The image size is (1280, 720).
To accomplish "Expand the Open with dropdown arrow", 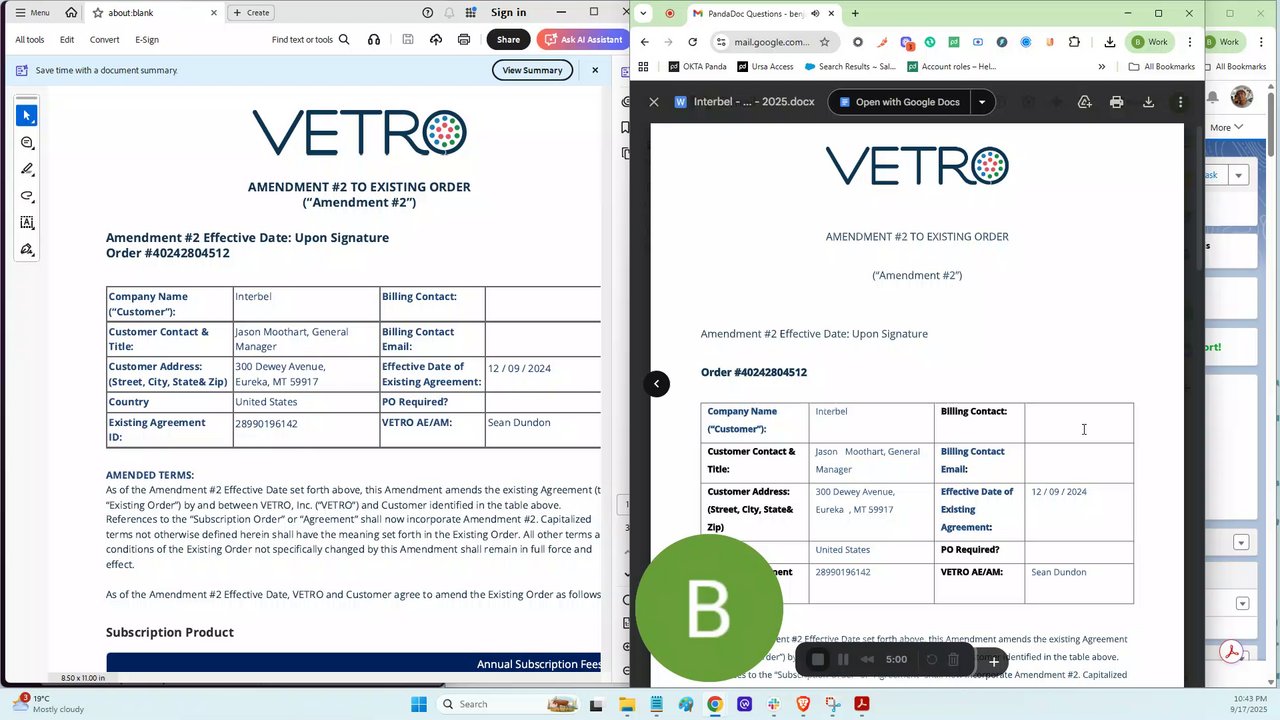I will click(982, 102).
